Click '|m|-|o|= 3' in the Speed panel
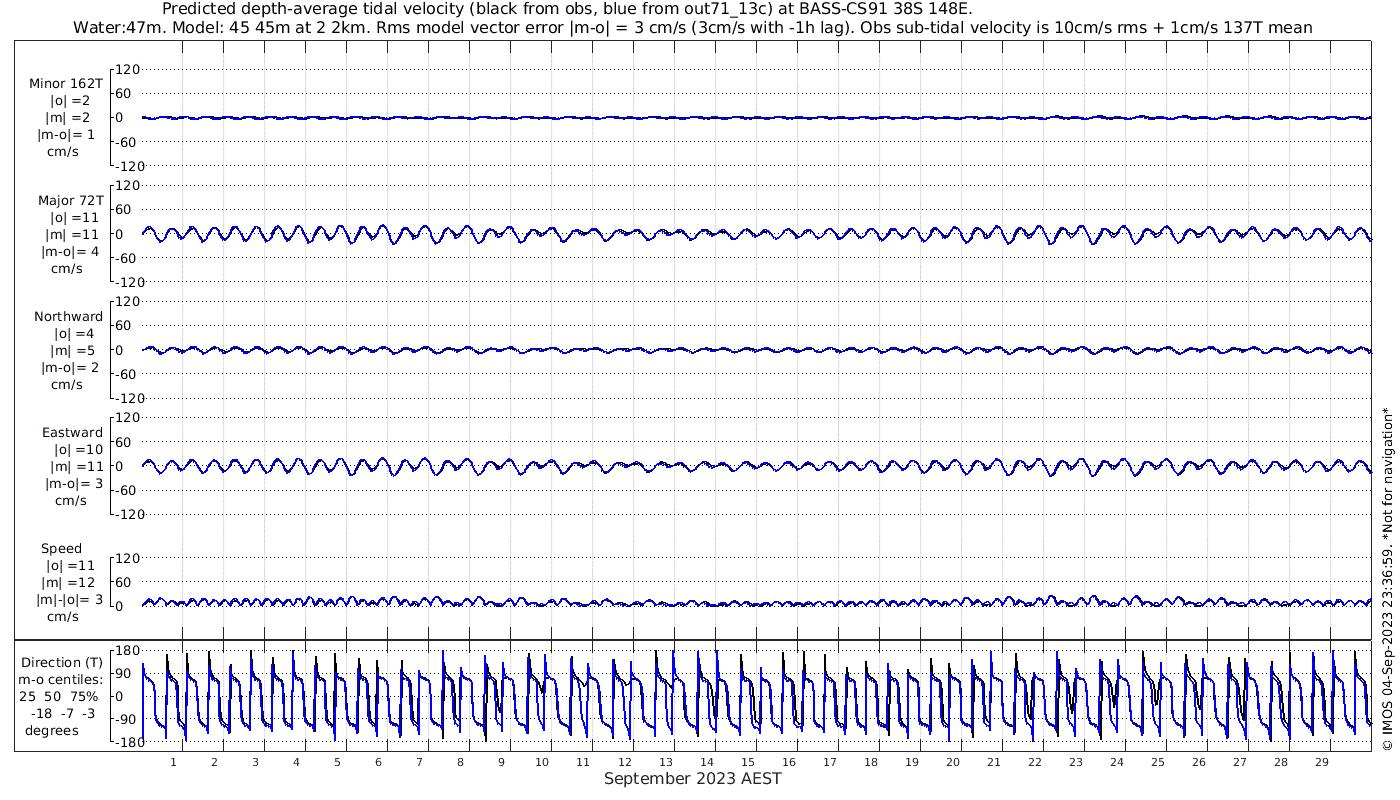 click(x=70, y=599)
